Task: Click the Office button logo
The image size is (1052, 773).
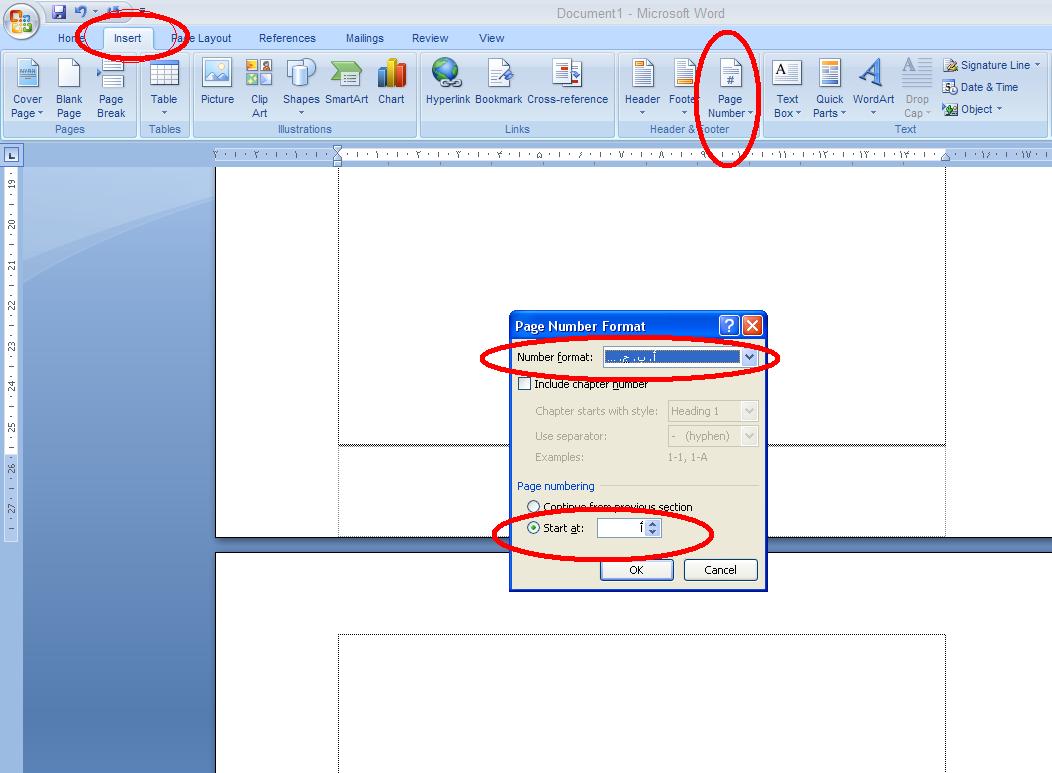Action: pos(21,21)
